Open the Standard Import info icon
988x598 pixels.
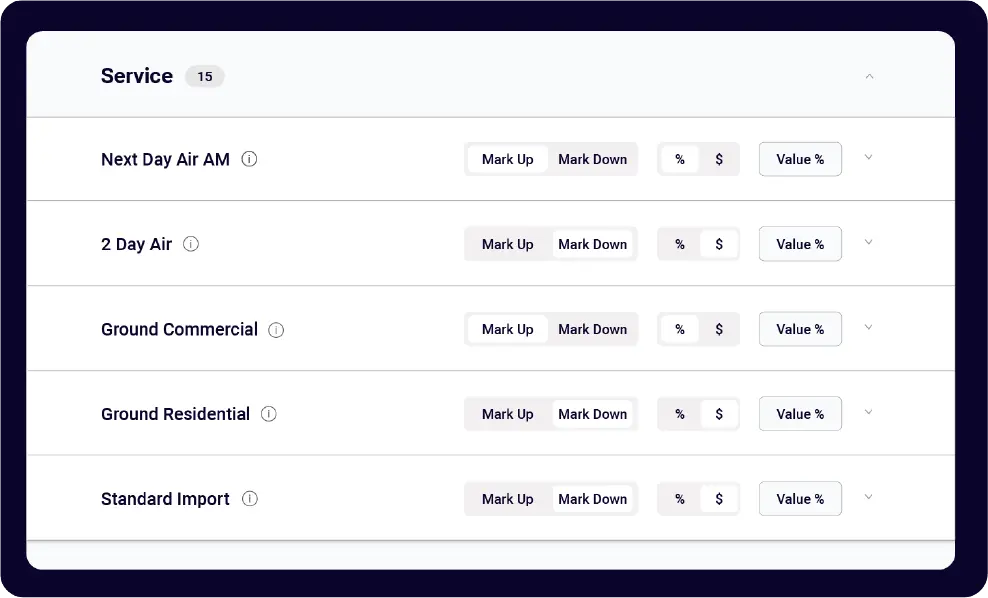coord(249,499)
